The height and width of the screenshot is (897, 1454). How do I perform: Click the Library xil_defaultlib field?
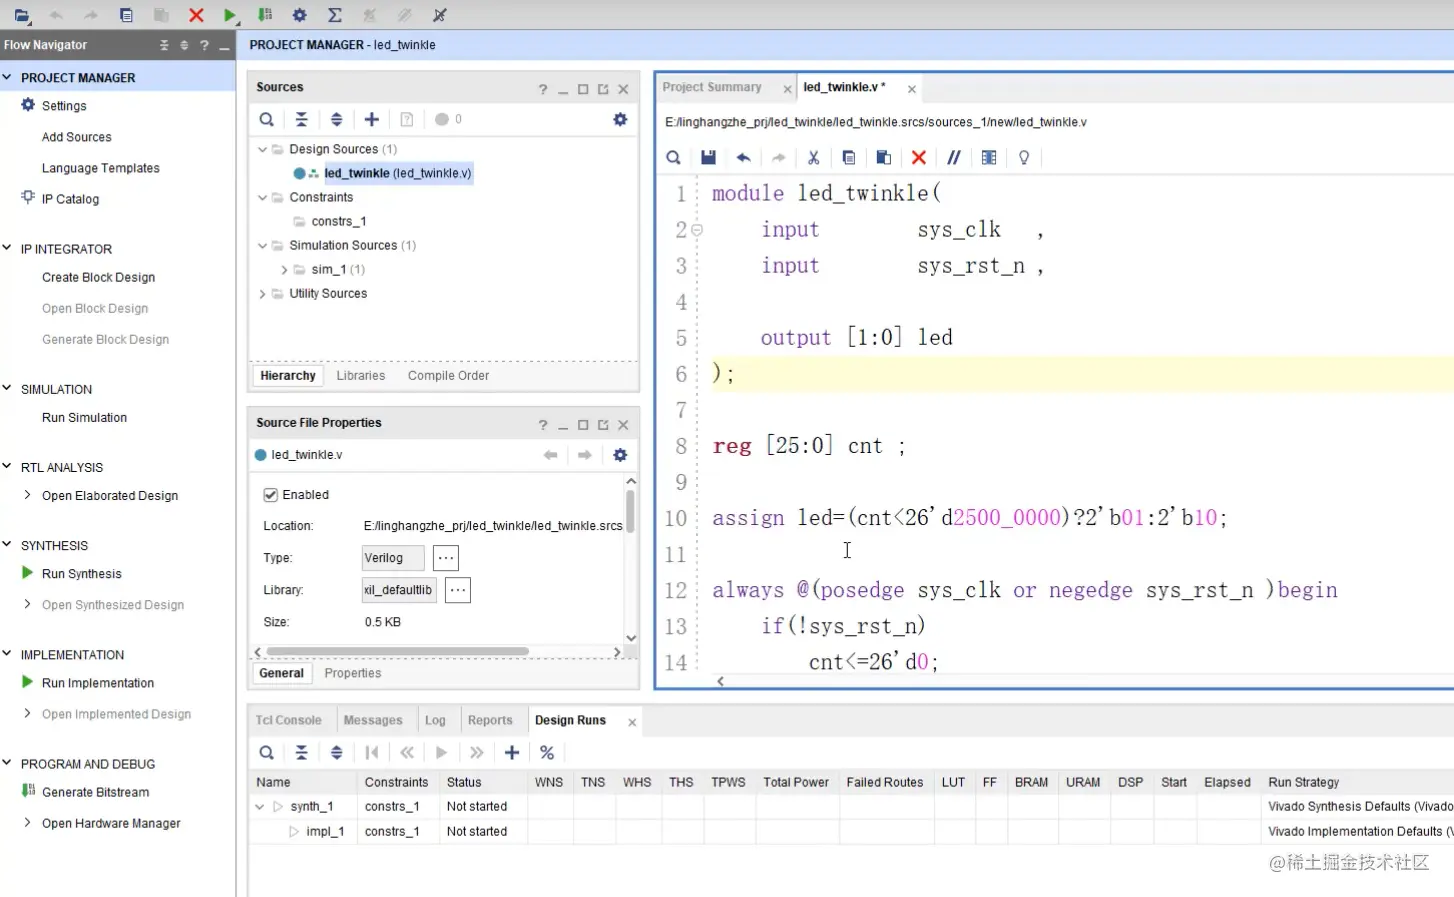click(399, 590)
